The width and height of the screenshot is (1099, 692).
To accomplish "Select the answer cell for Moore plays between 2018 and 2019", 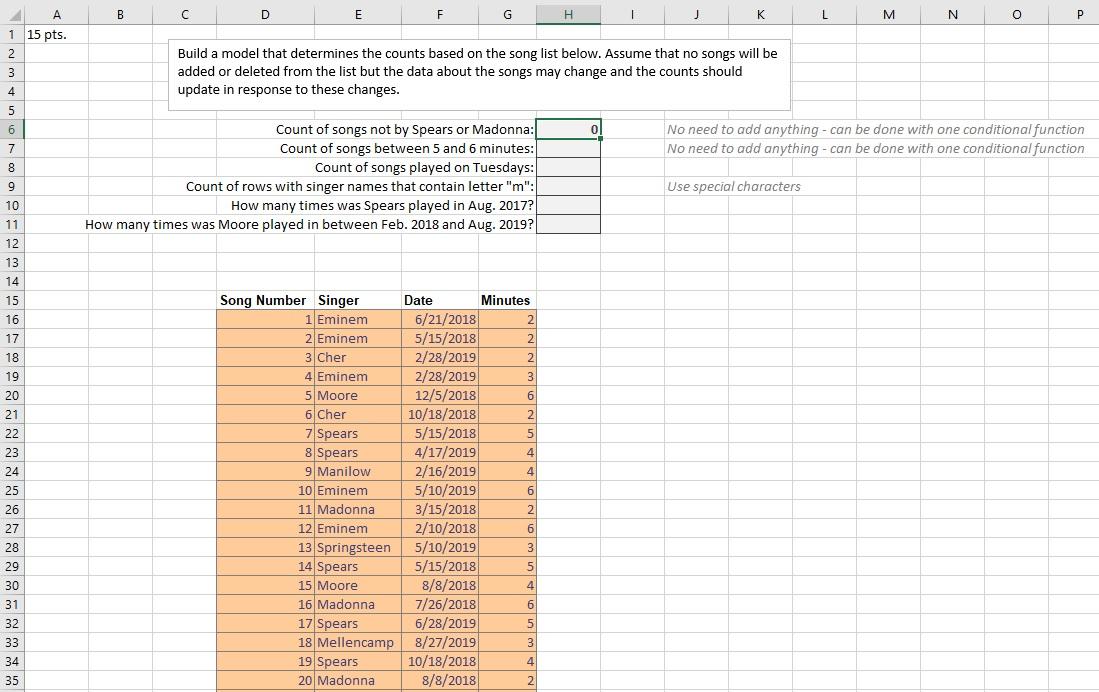I will (x=568, y=224).
